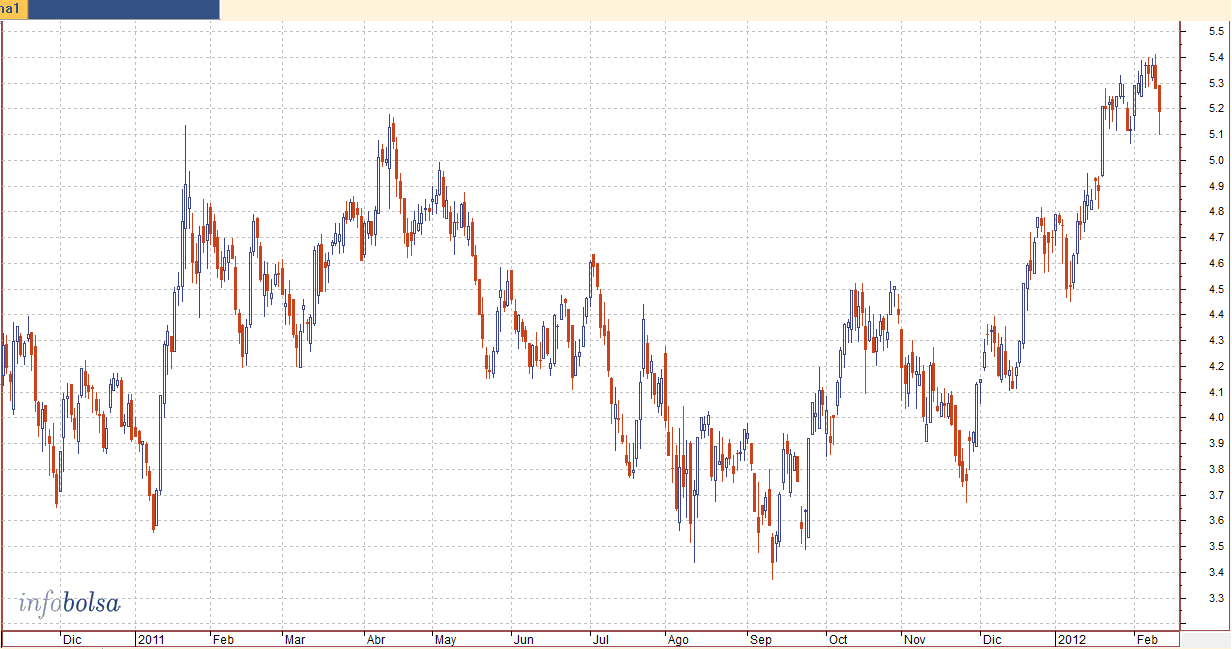Select the orange 'na1' chart tab
This screenshot has height=649, width=1232.
(x=14, y=9)
